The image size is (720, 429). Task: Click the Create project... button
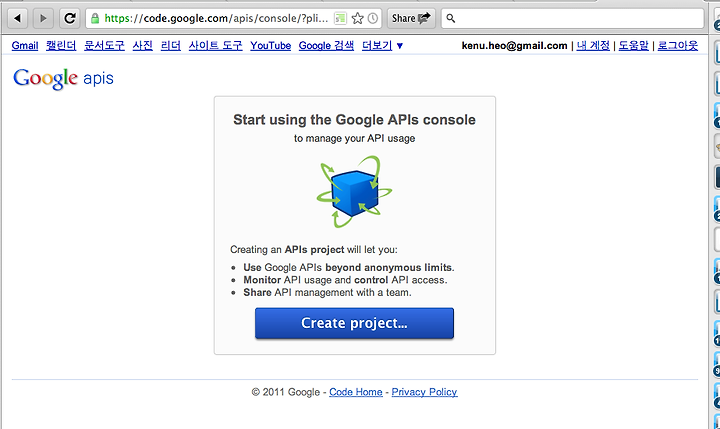tap(354, 323)
